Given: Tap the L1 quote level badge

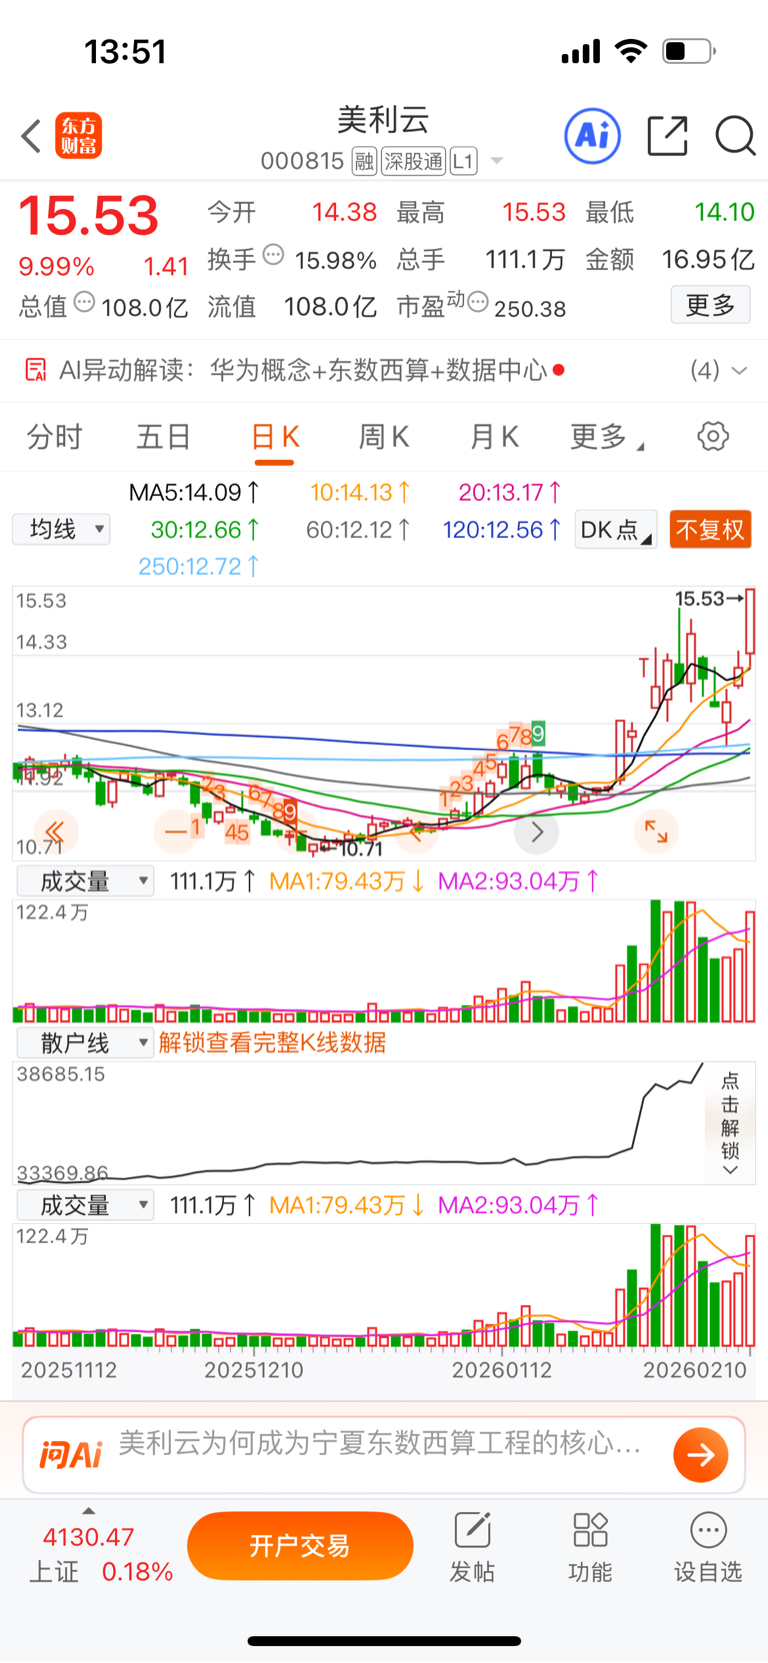Looking at the screenshot, I should [463, 161].
